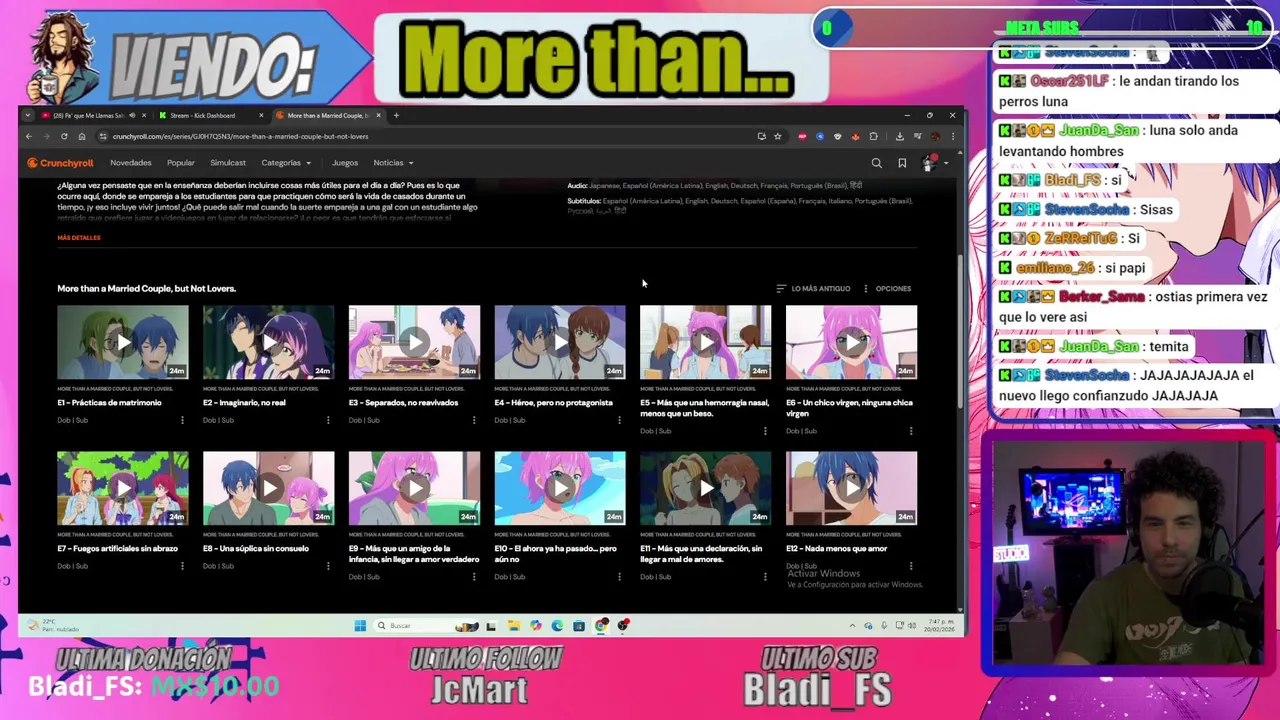The width and height of the screenshot is (1280, 720).
Task: Open E5 – Más que una hemorragia nasal title
Action: click(x=705, y=408)
